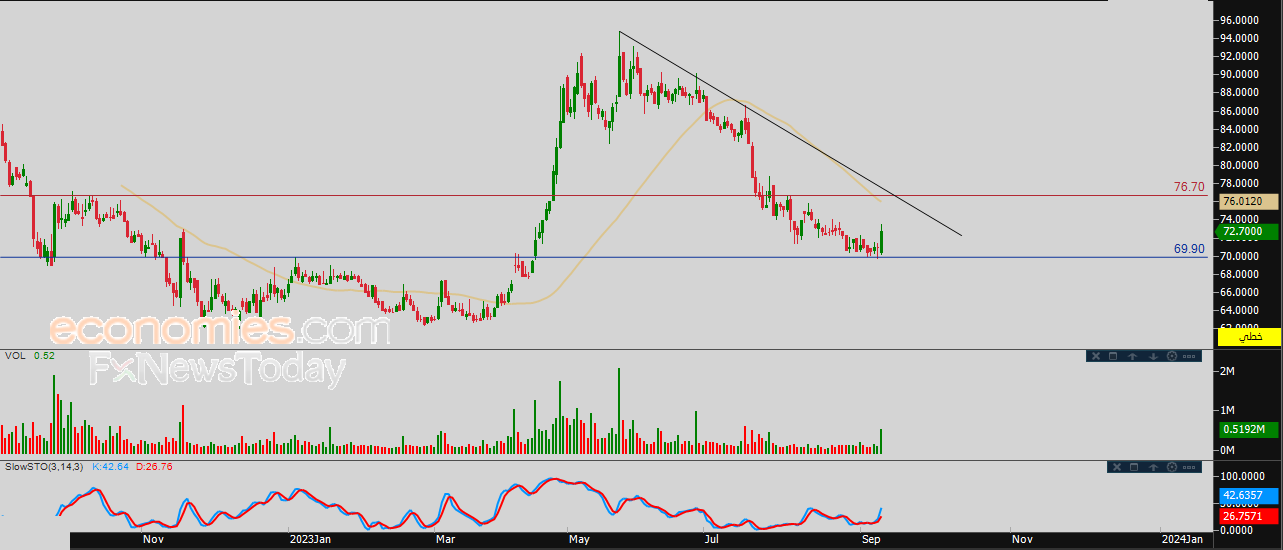1283x550 pixels.
Task: Open VOL indicator settings gear
Action: [x=1172, y=356]
